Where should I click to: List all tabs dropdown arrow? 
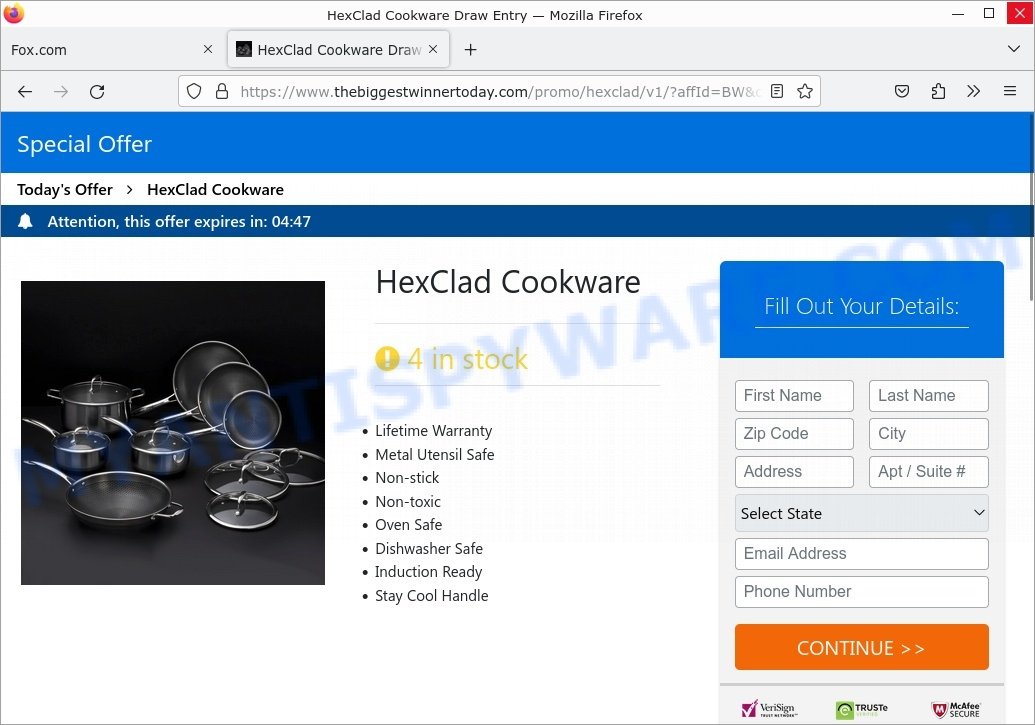coord(1014,49)
